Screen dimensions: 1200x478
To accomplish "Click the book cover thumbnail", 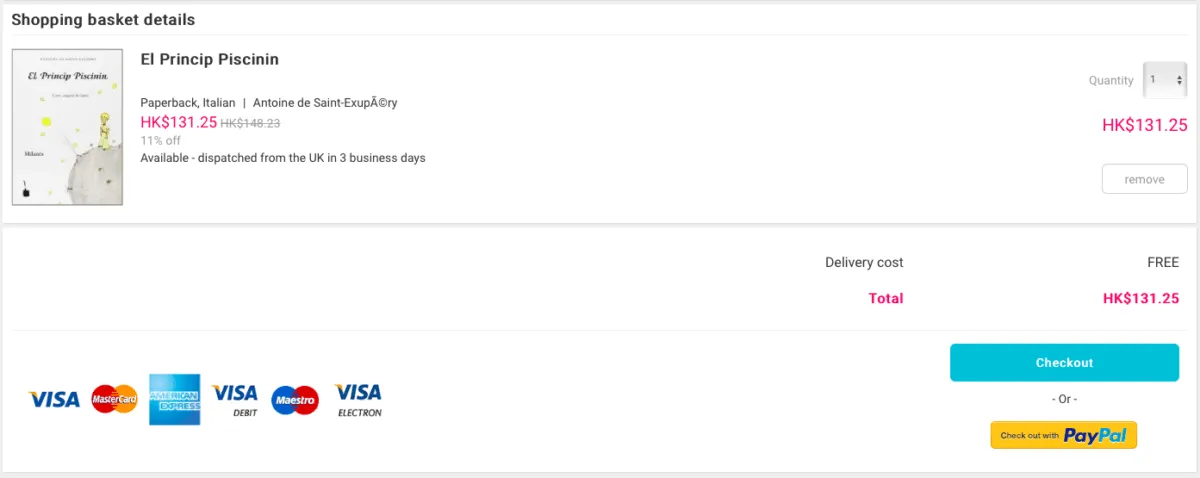I will [x=67, y=127].
